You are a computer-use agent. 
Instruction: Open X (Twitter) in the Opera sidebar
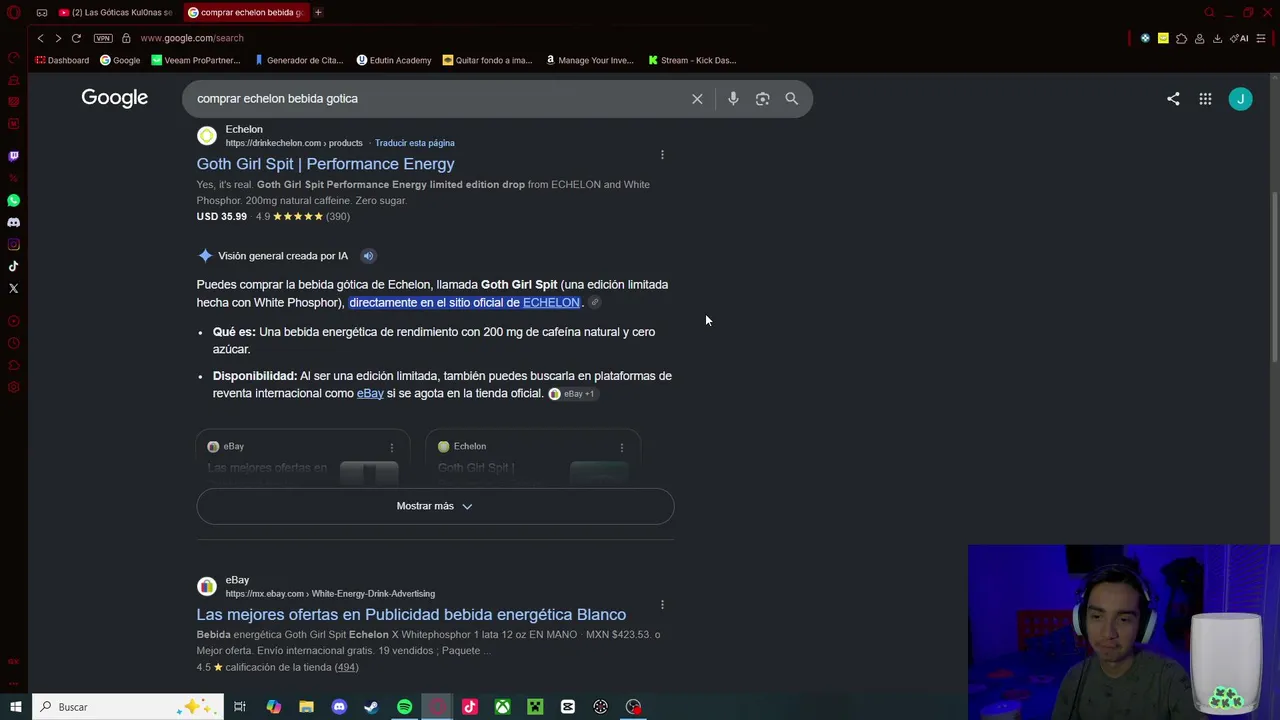[13, 288]
